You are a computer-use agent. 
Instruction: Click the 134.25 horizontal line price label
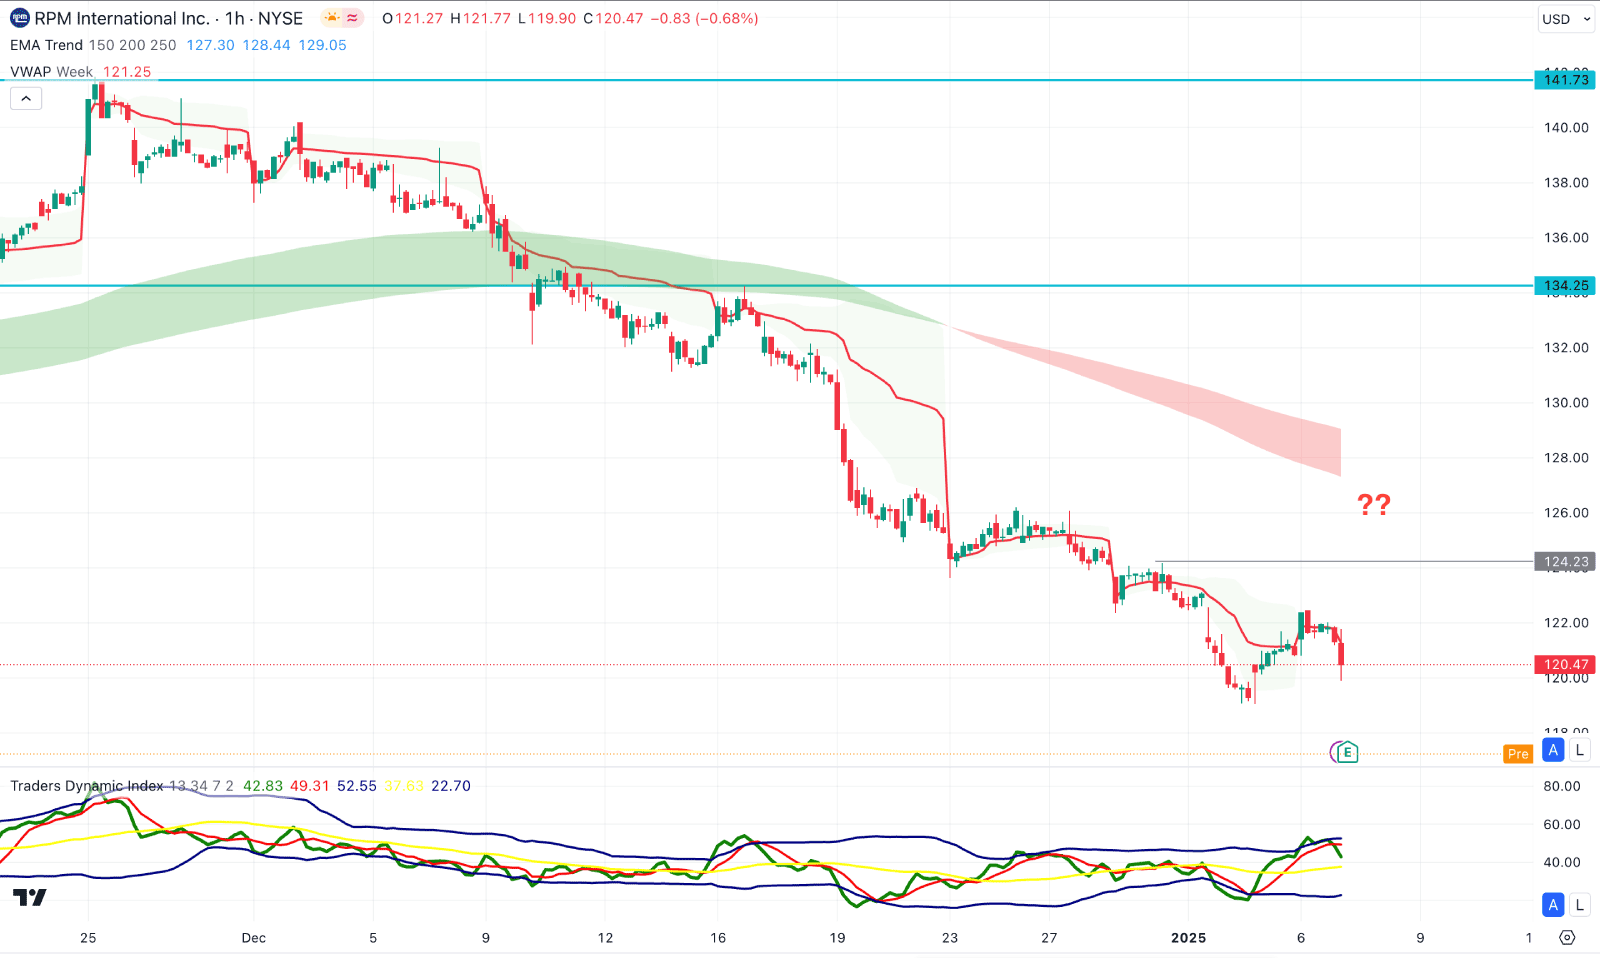pos(1566,286)
